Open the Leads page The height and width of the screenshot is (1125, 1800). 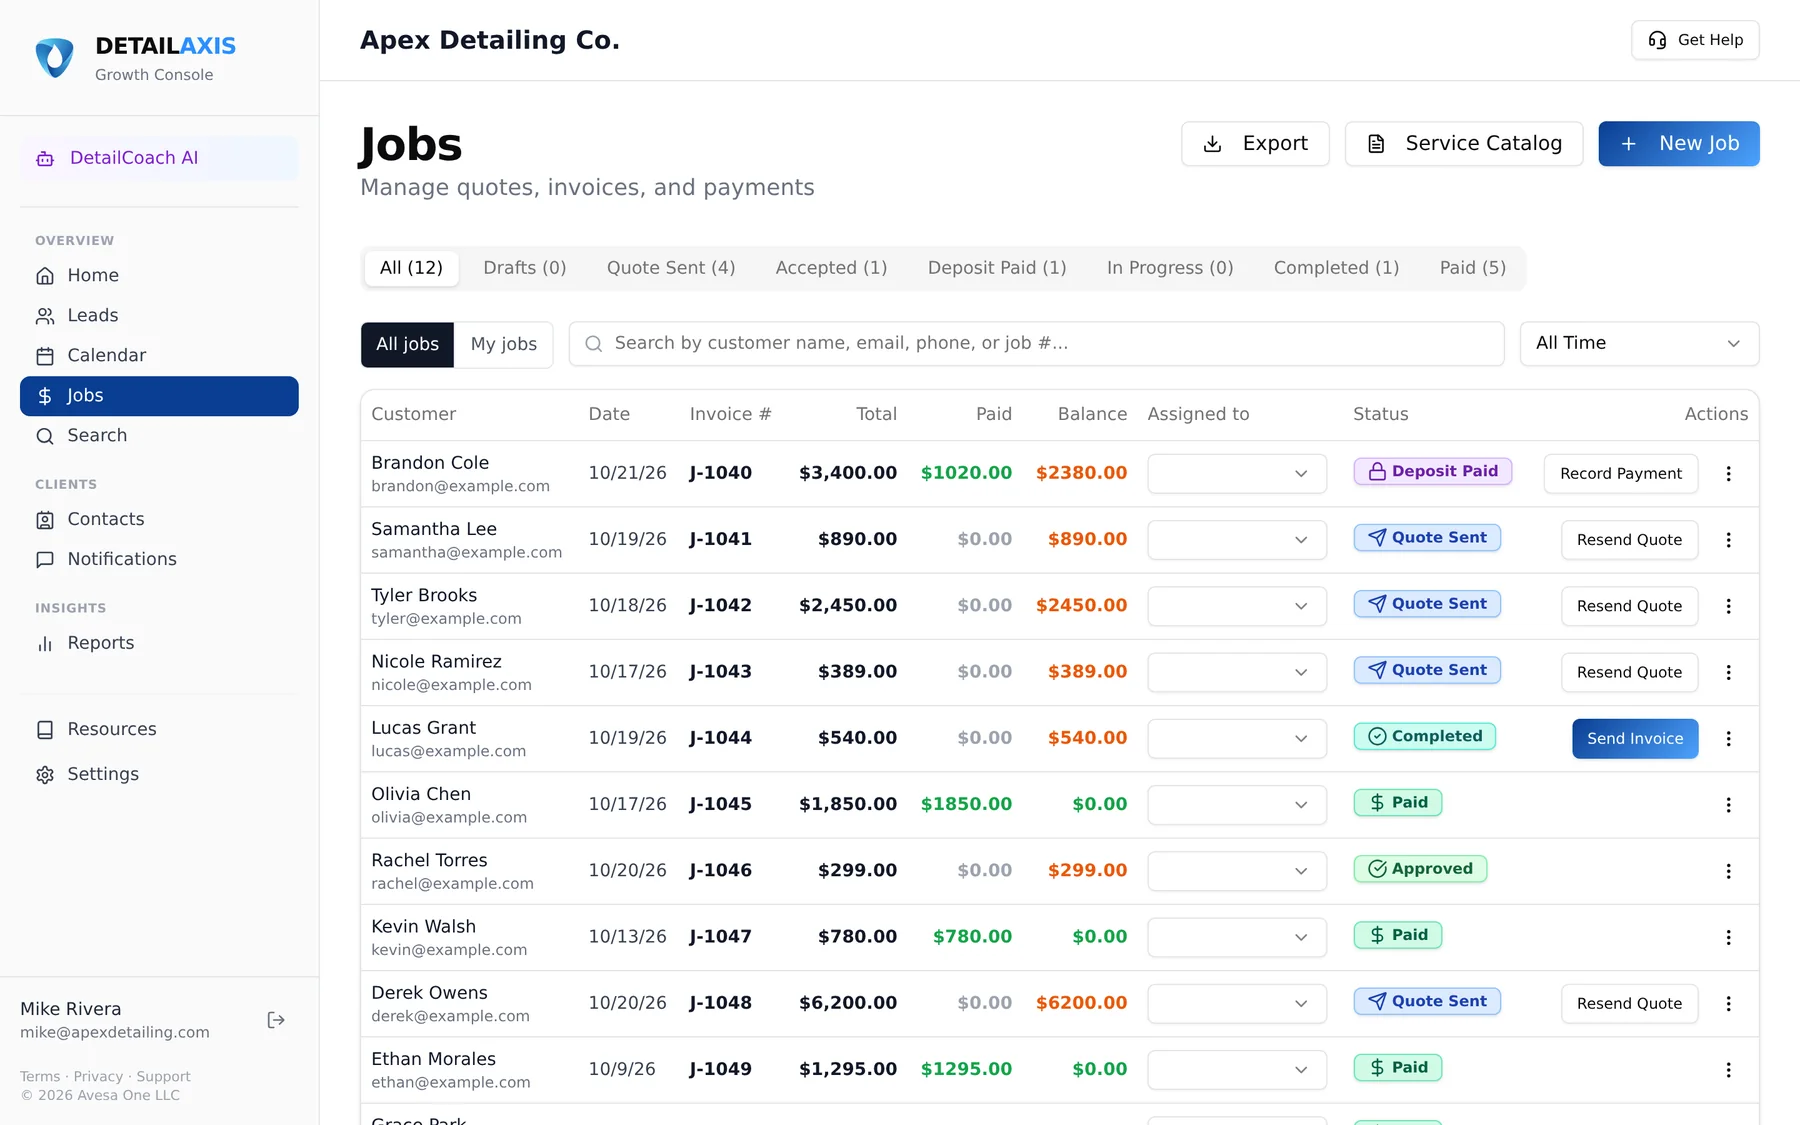click(x=159, y=315)
